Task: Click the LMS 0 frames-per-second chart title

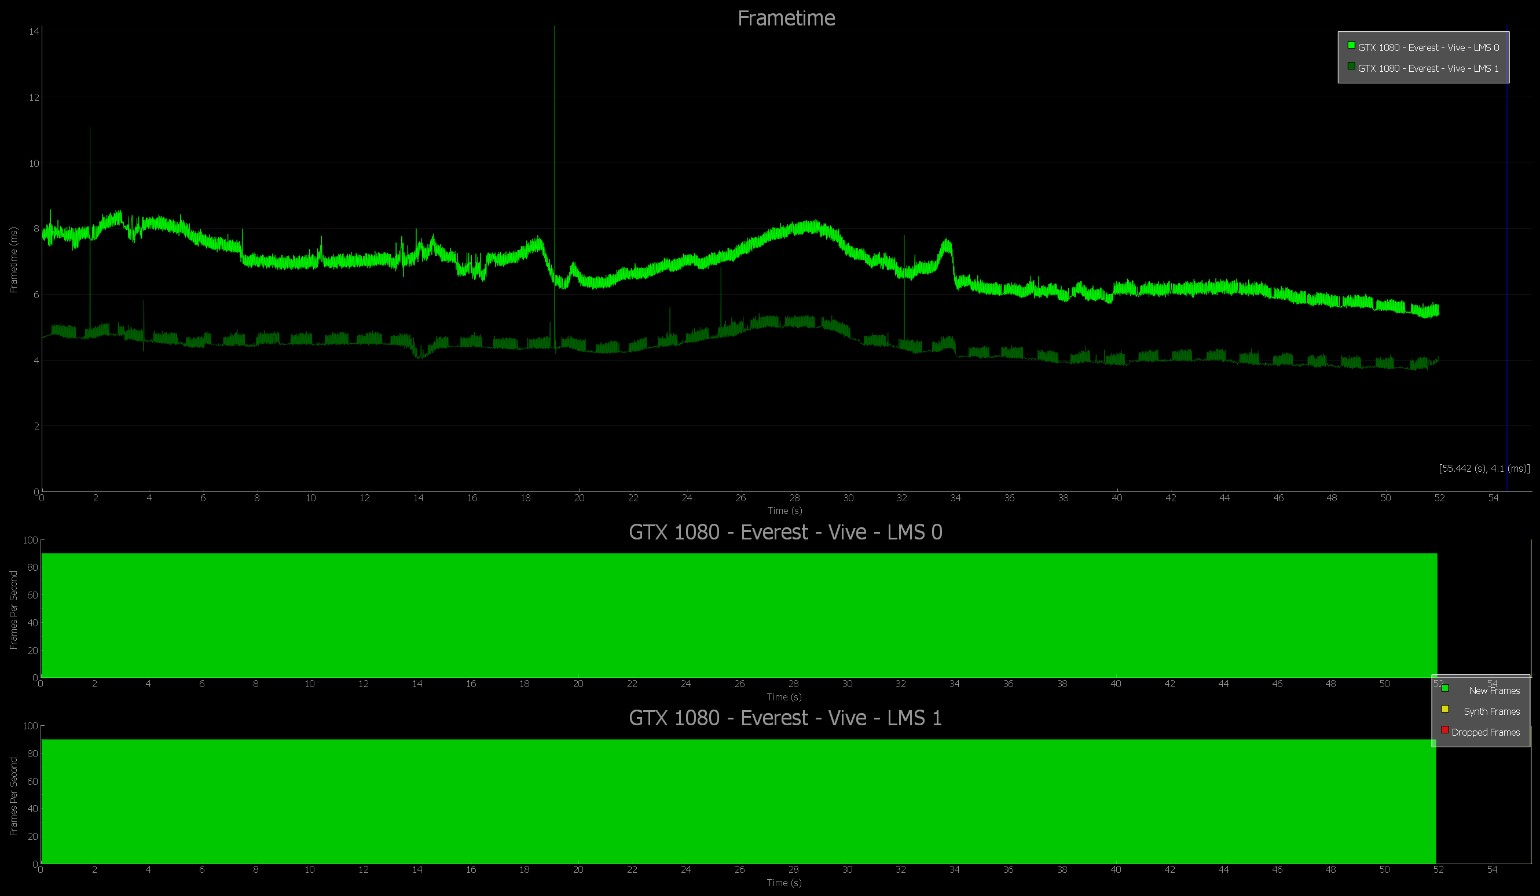Action: [785, 532]
